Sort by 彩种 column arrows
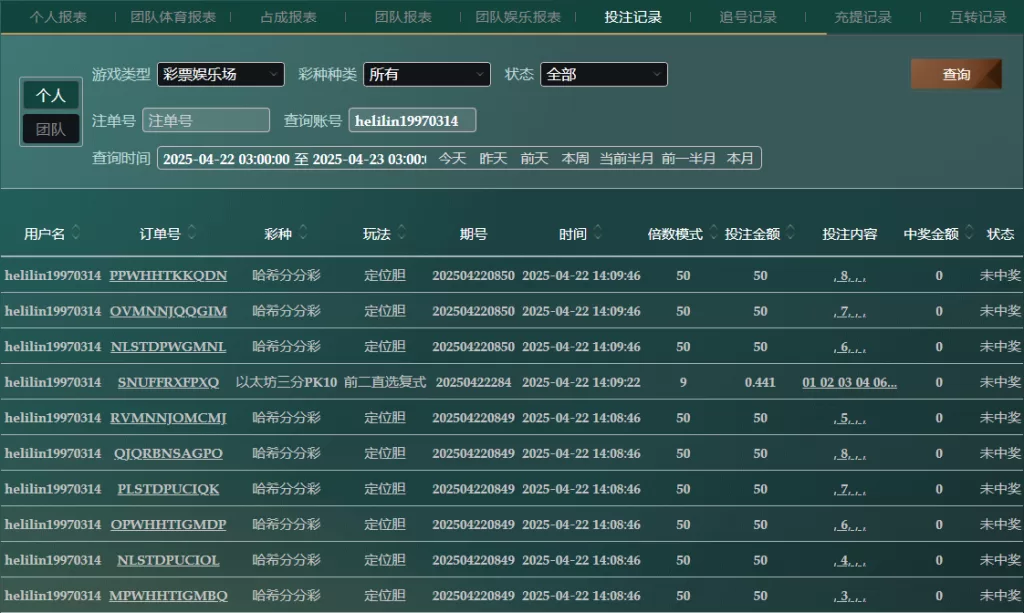1024x613 pixels. click(302, 232)
